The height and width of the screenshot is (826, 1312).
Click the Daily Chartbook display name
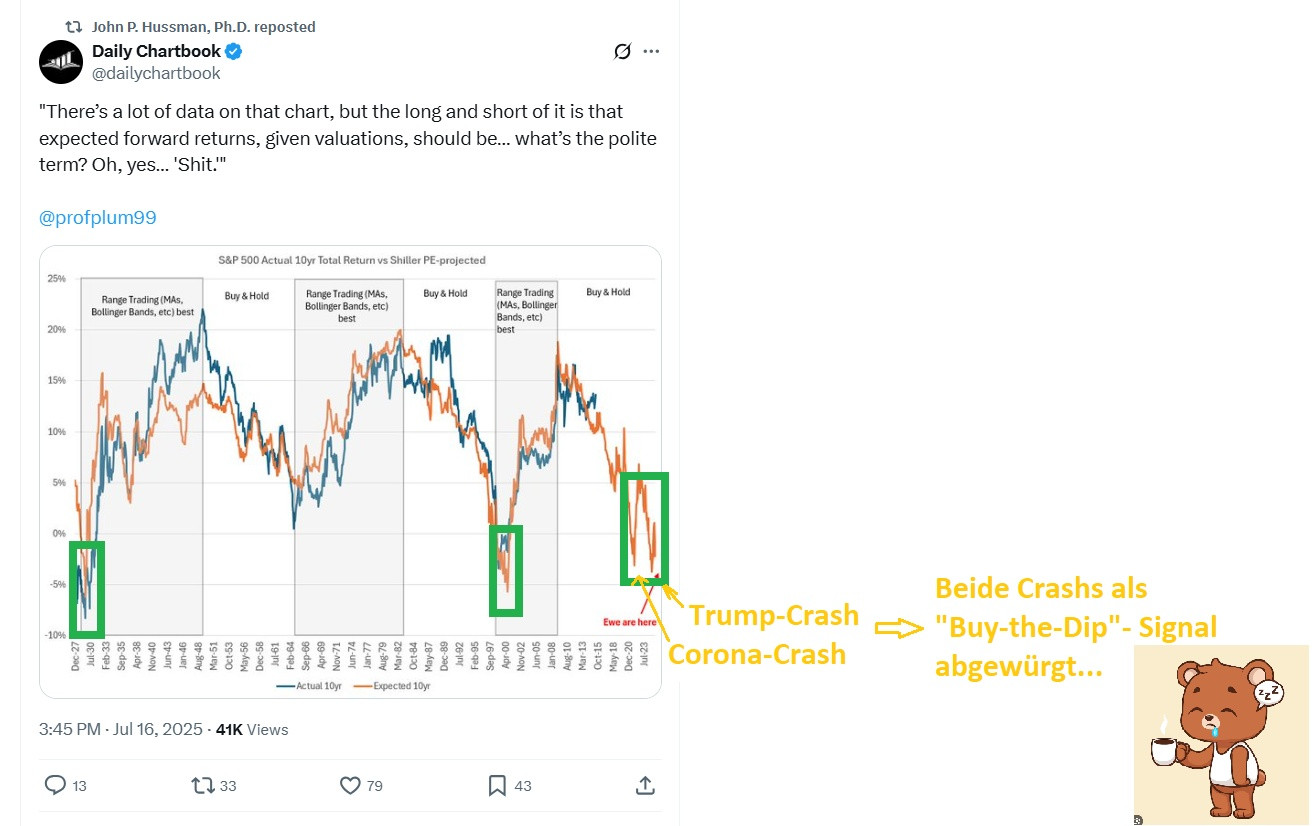pyautogui.click(x=157, y=51)
